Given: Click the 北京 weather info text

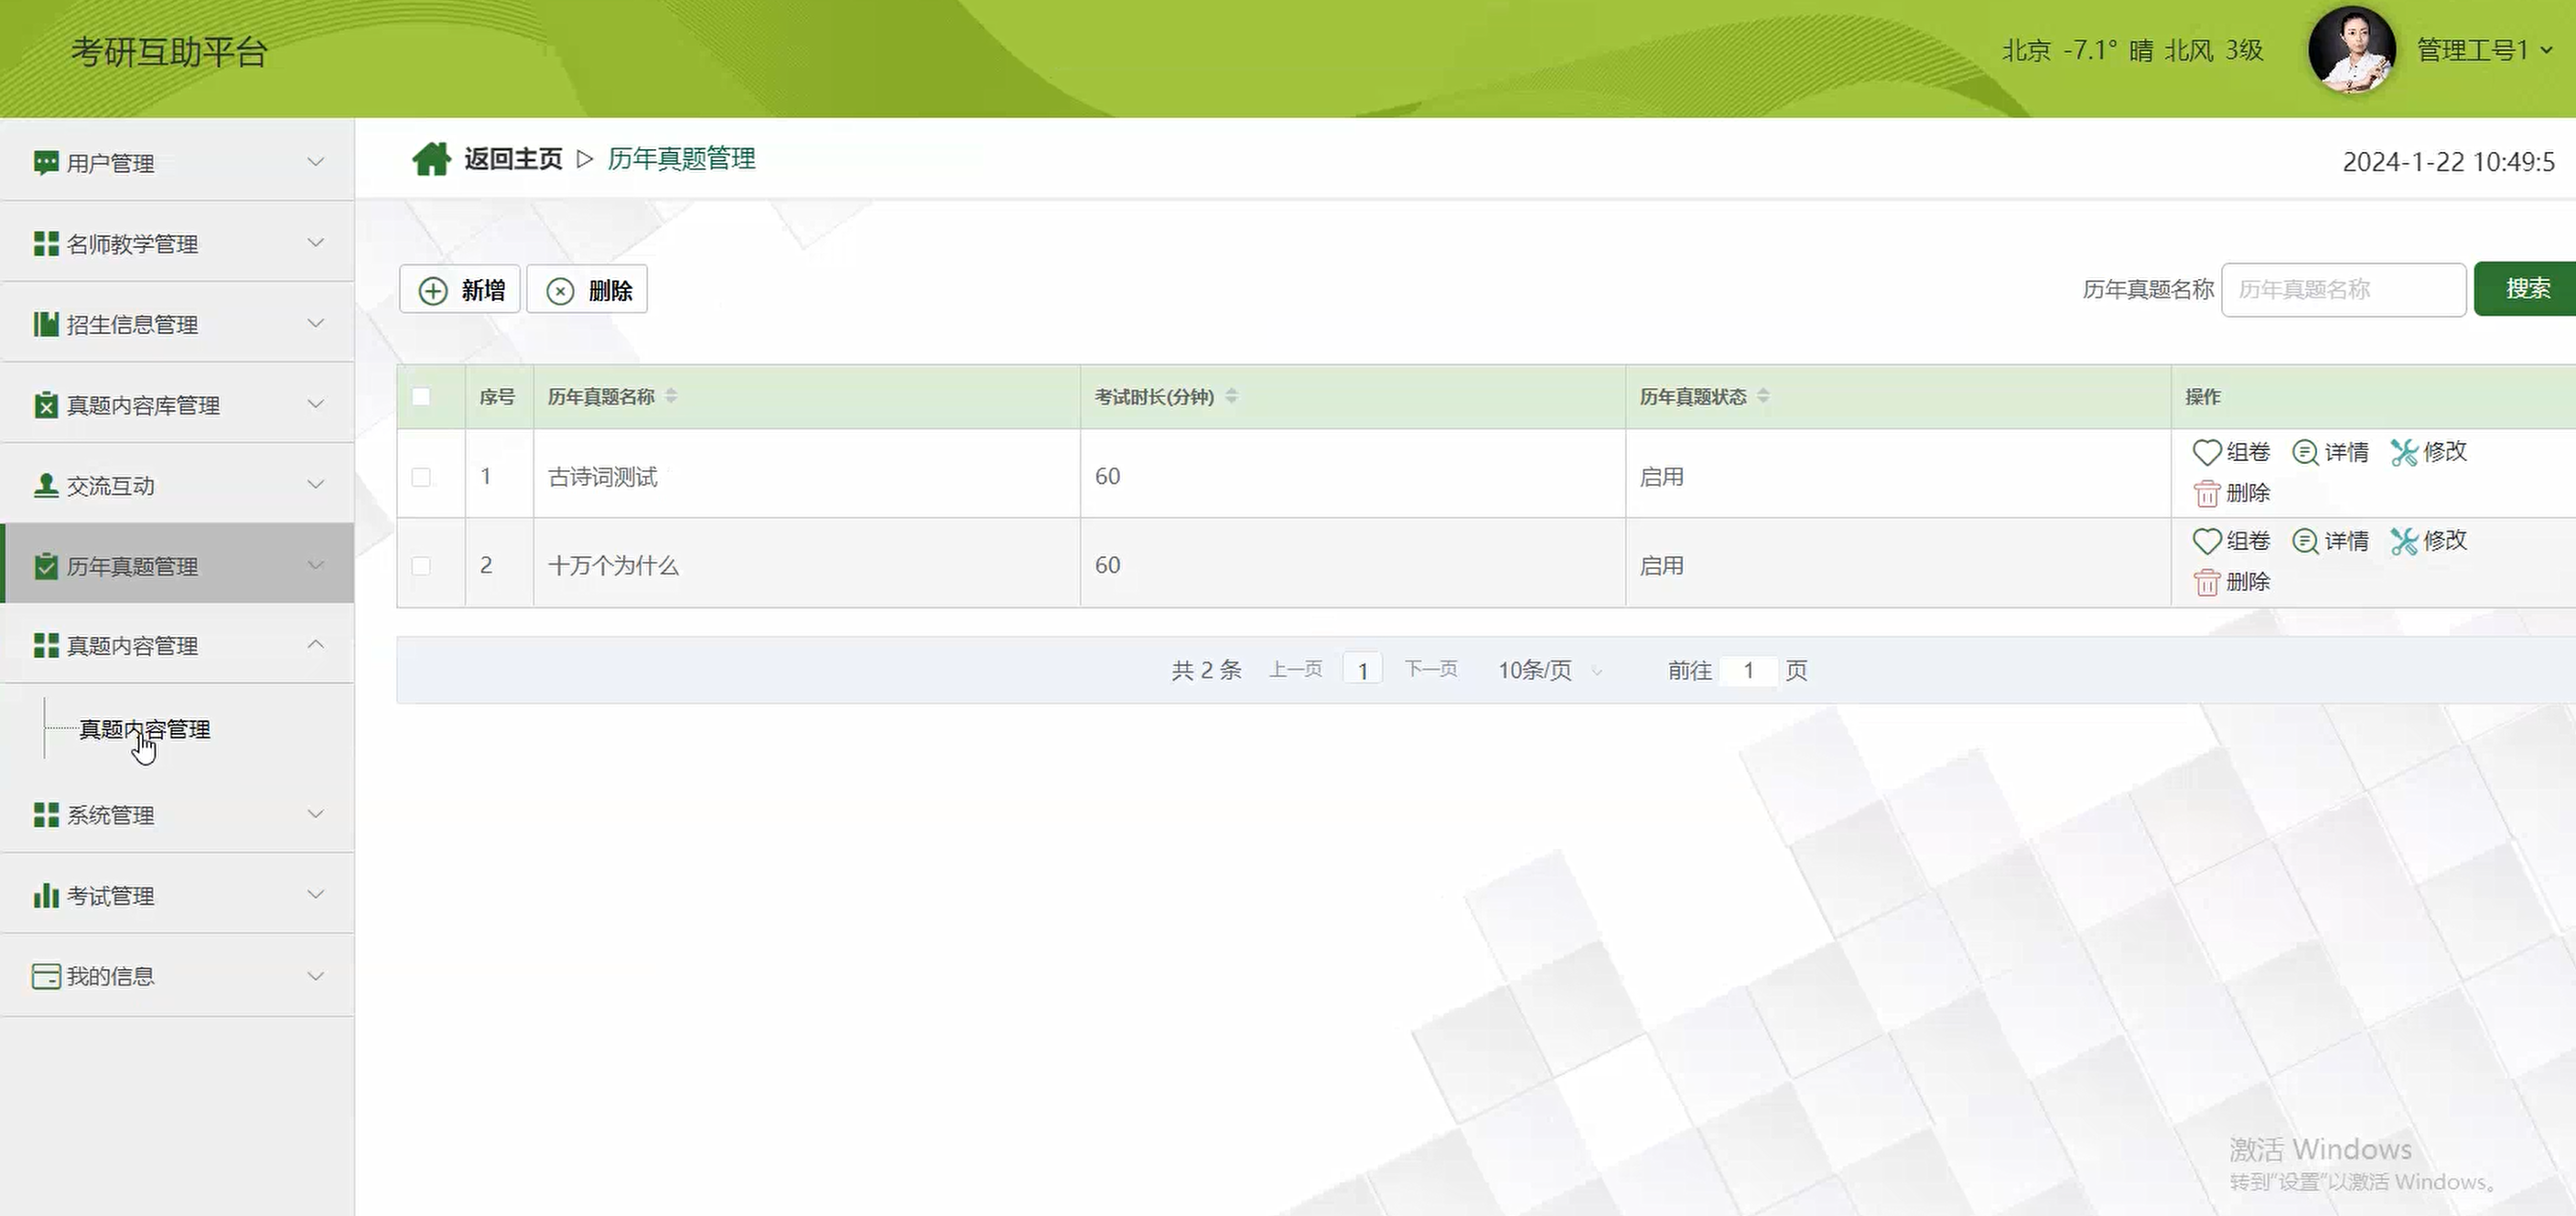Looking at the screenshot, I should pos(2132,50).
